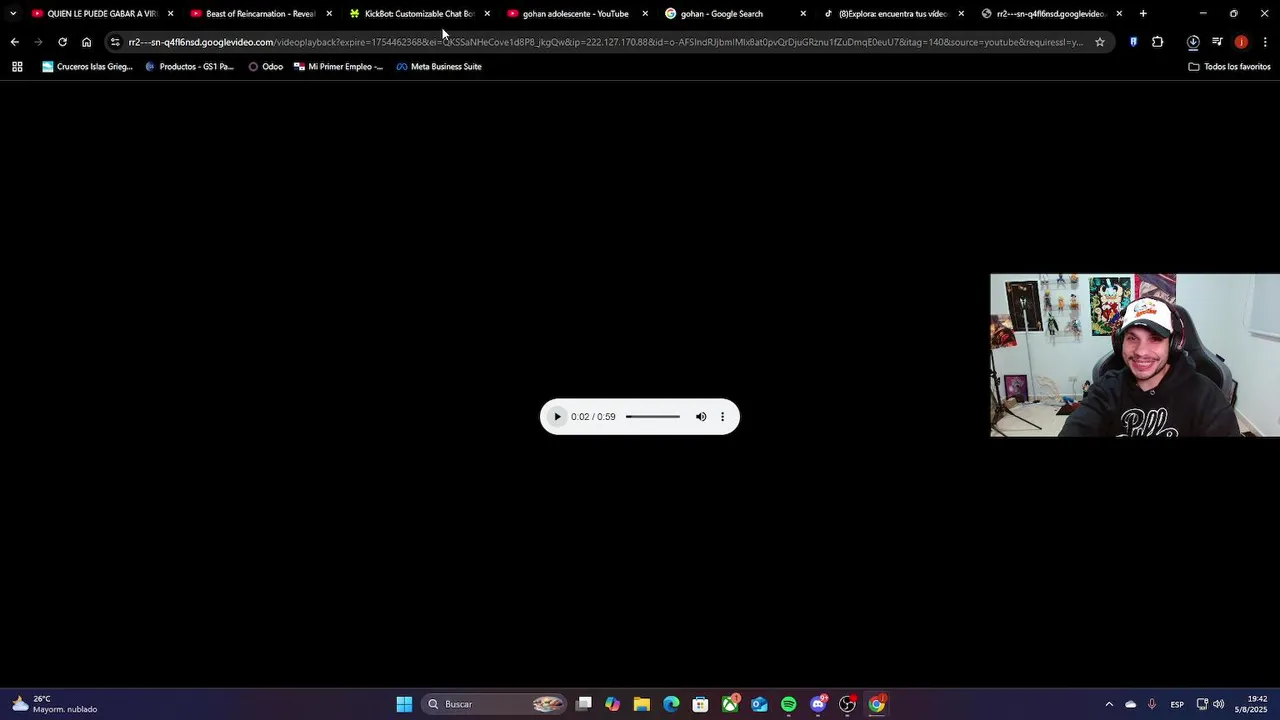Switch to Explora encuentra tus videos tab

(893, 14)
